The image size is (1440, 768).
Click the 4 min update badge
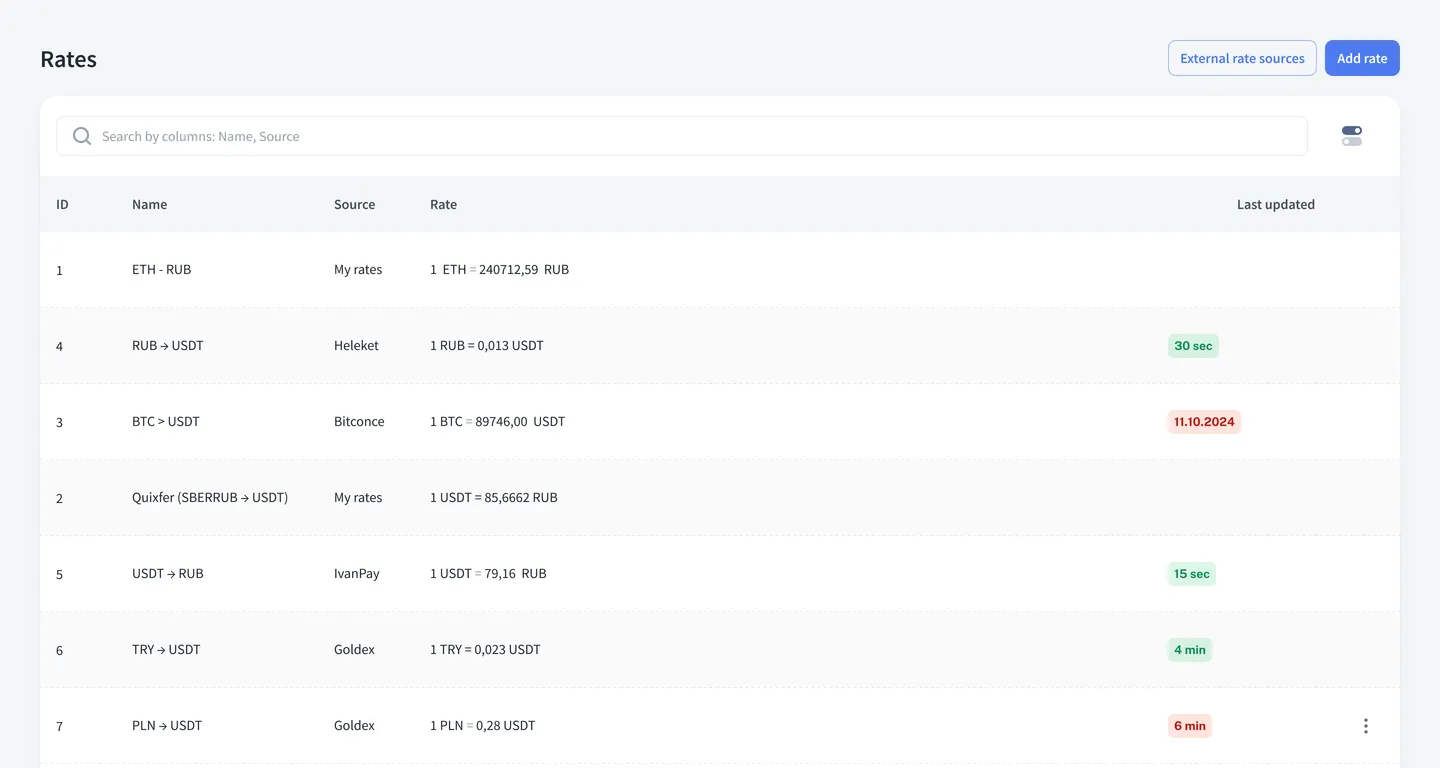coord(1190,650)
